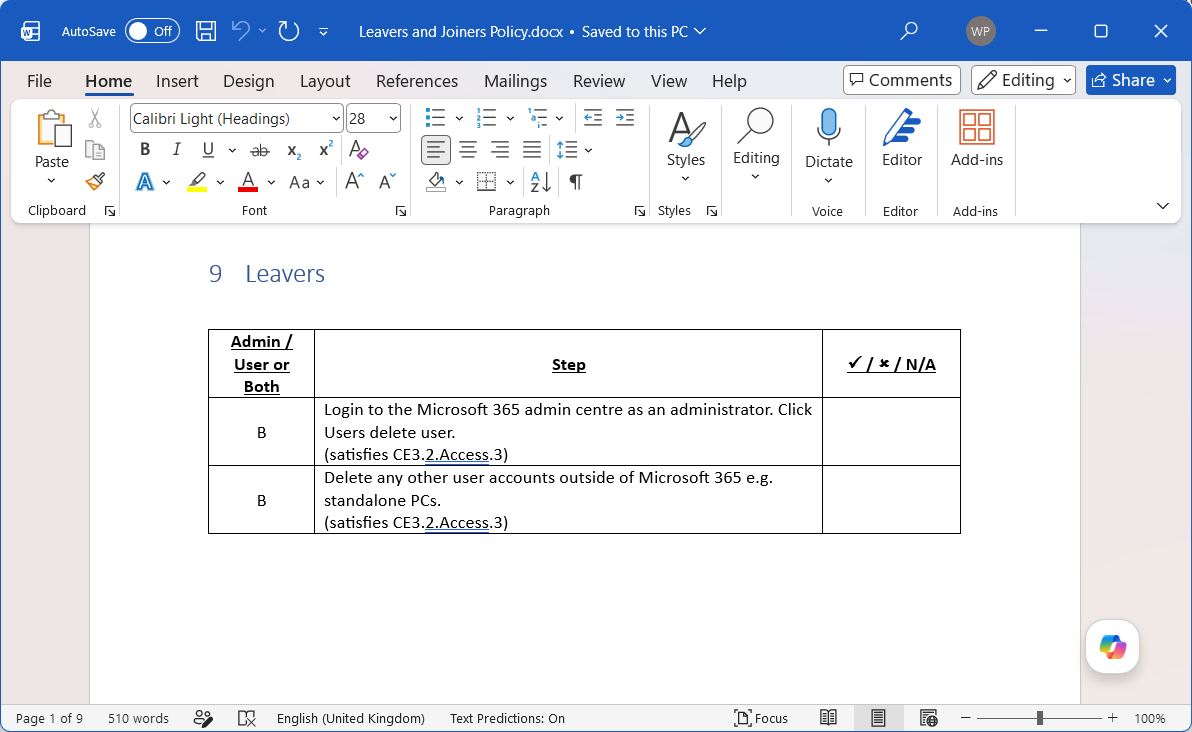Toggle justify alignment
Image resolution: width=1192 pixels, height=732 pixels.
(x=531, y=150)
